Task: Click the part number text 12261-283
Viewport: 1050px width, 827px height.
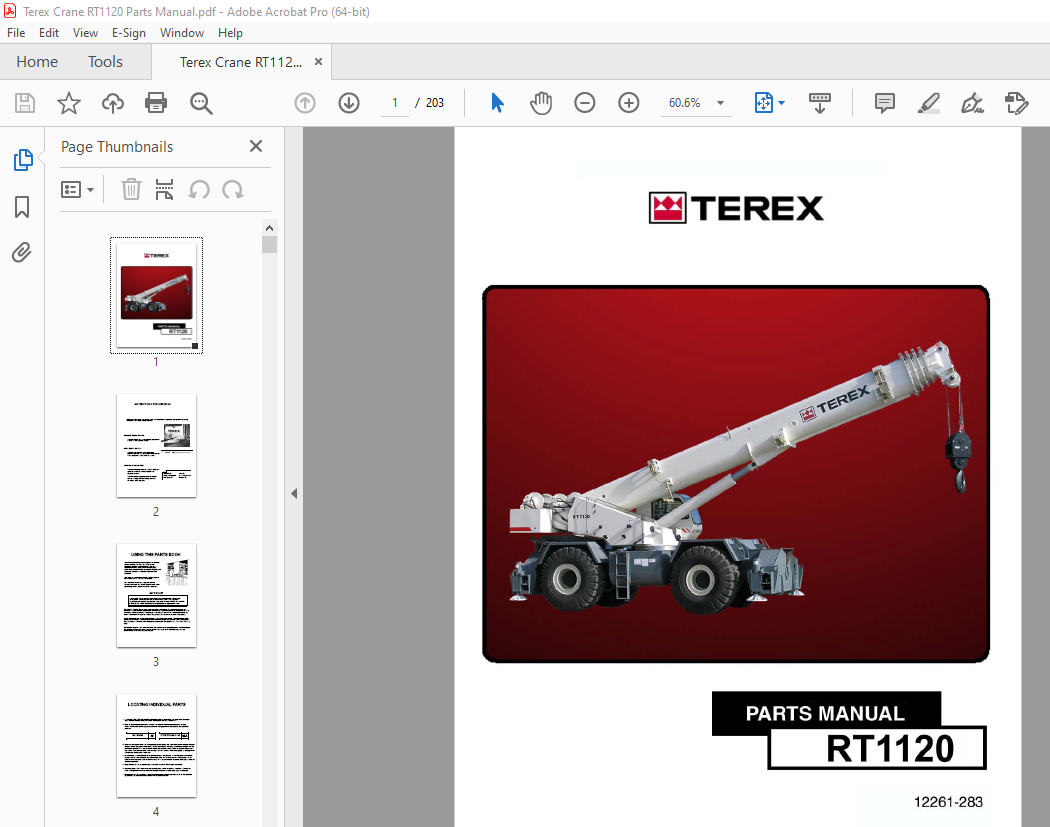Action: 948,802
